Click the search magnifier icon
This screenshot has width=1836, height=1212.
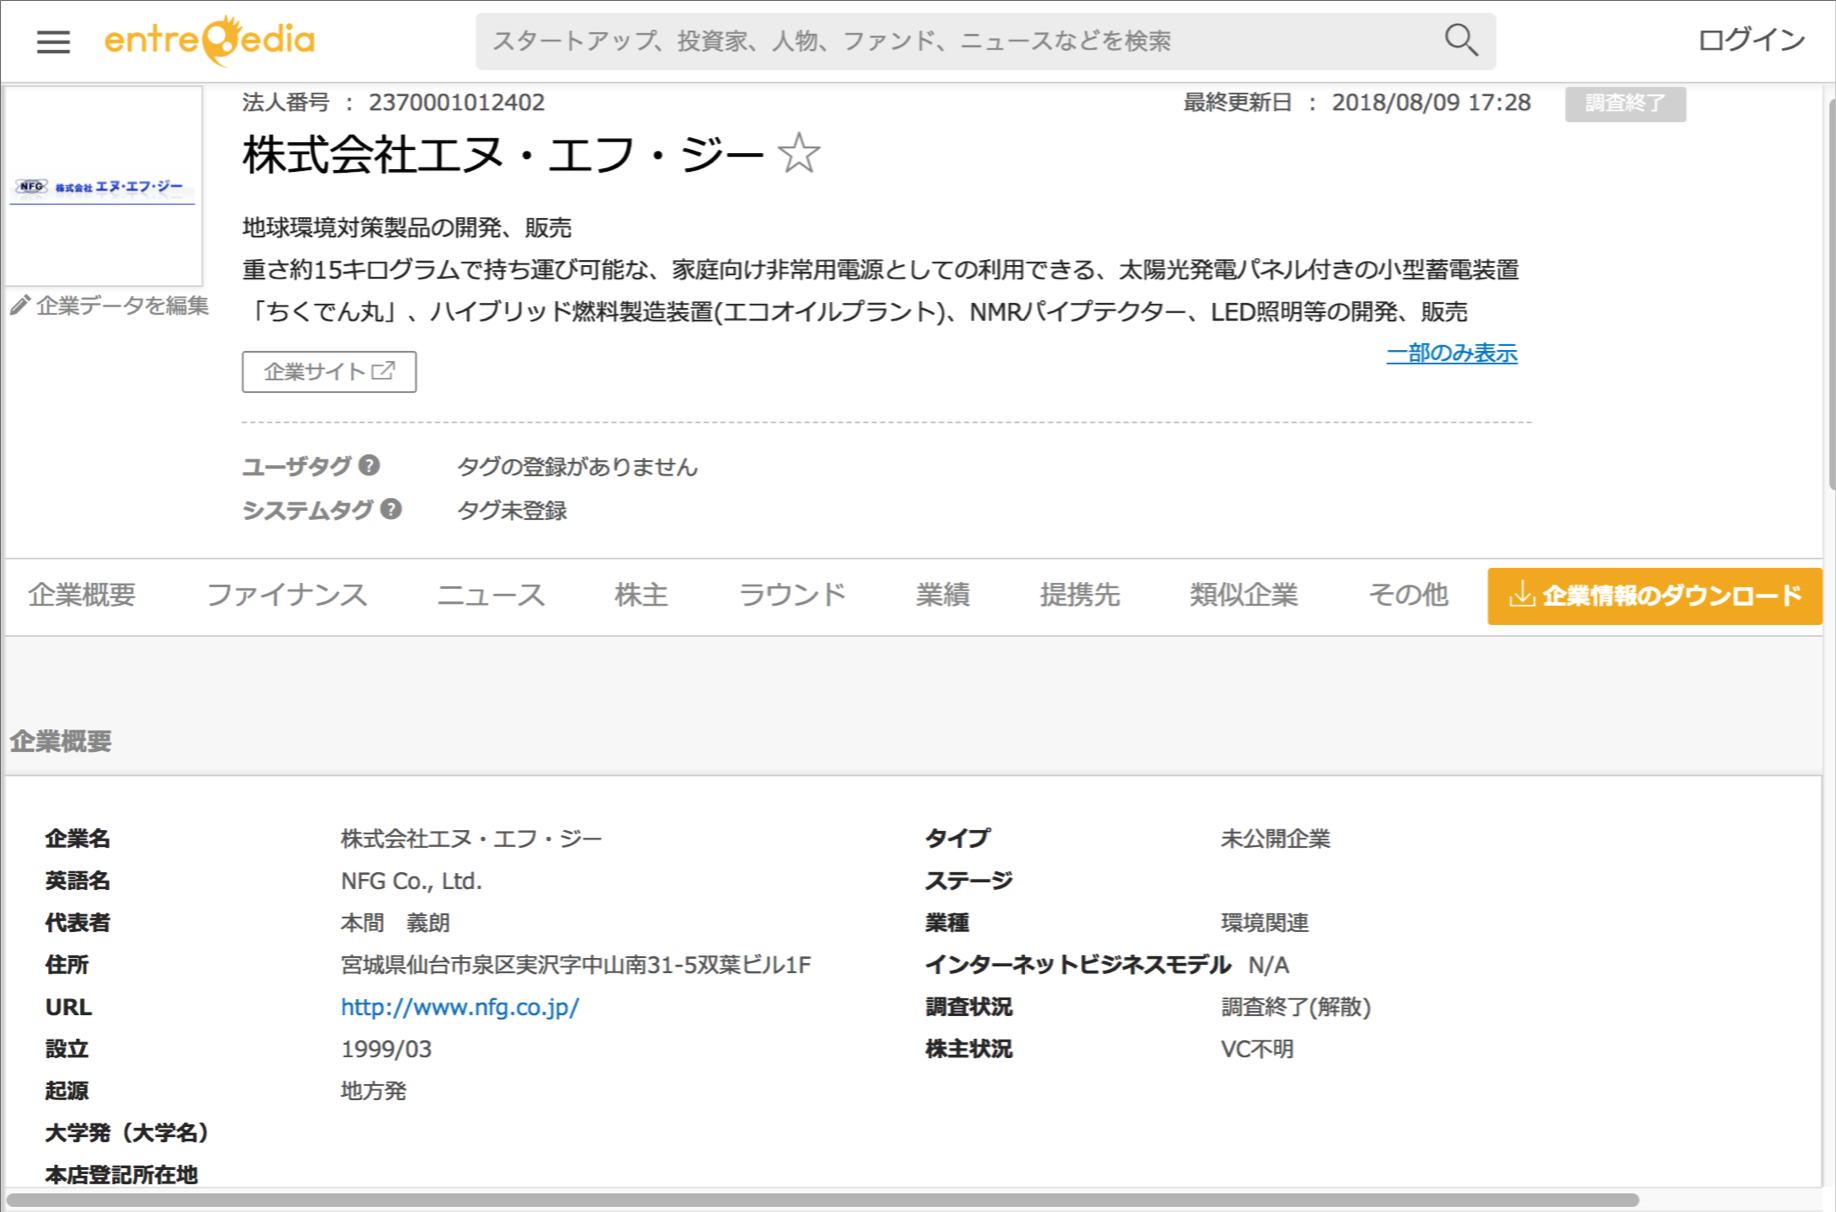coord(1460,41)
